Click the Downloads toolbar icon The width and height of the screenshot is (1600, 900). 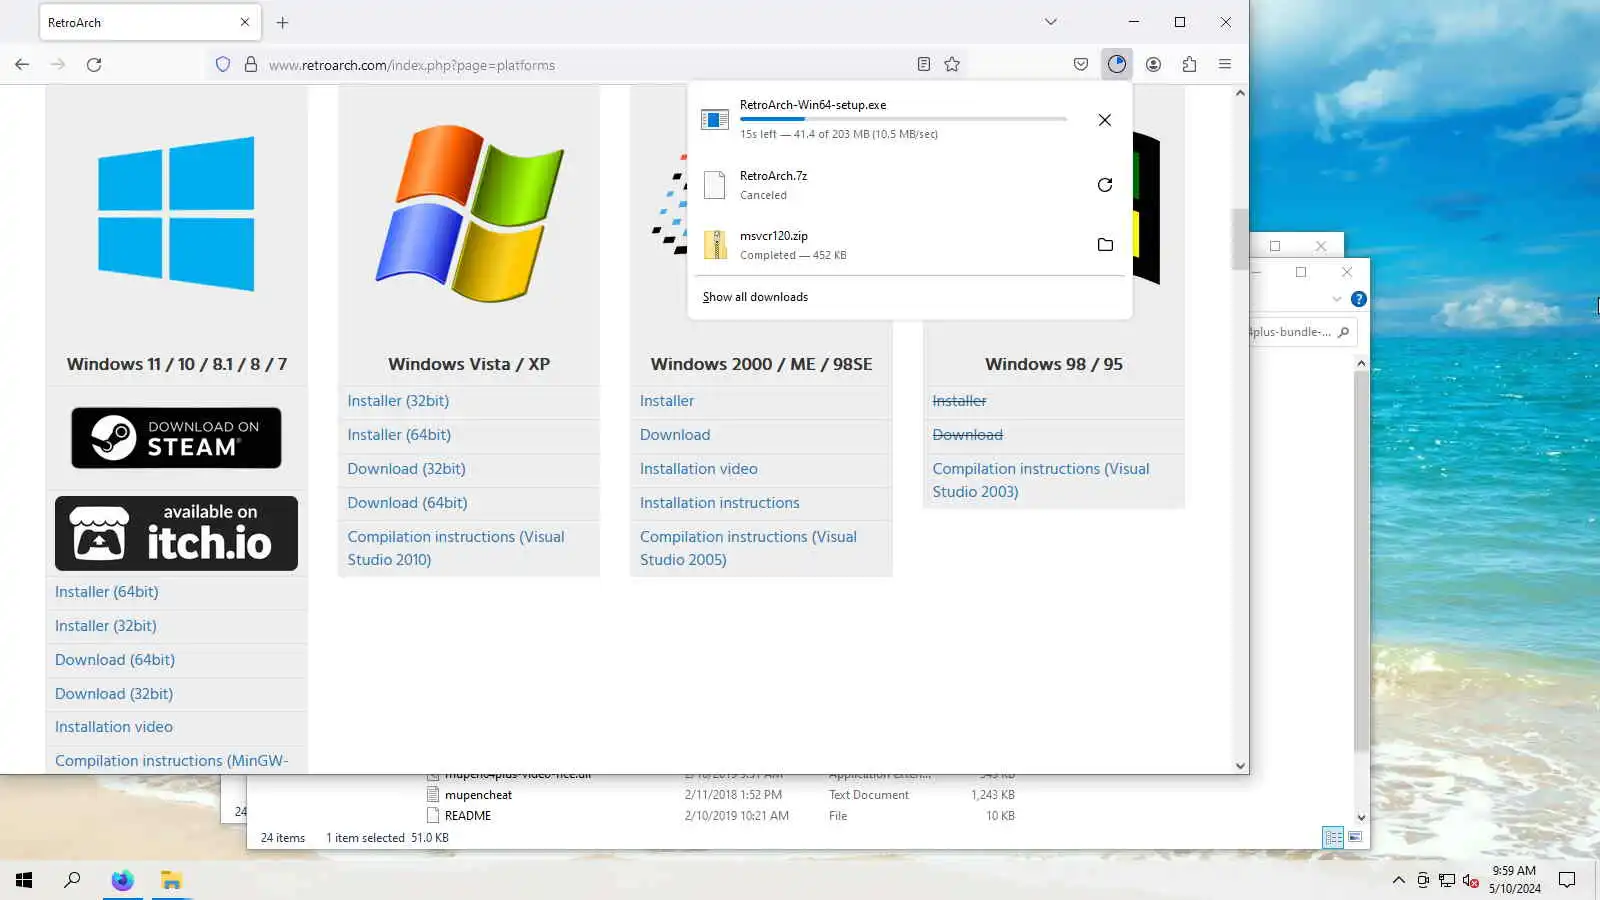pyautogui.click(x=1117, y=64)
